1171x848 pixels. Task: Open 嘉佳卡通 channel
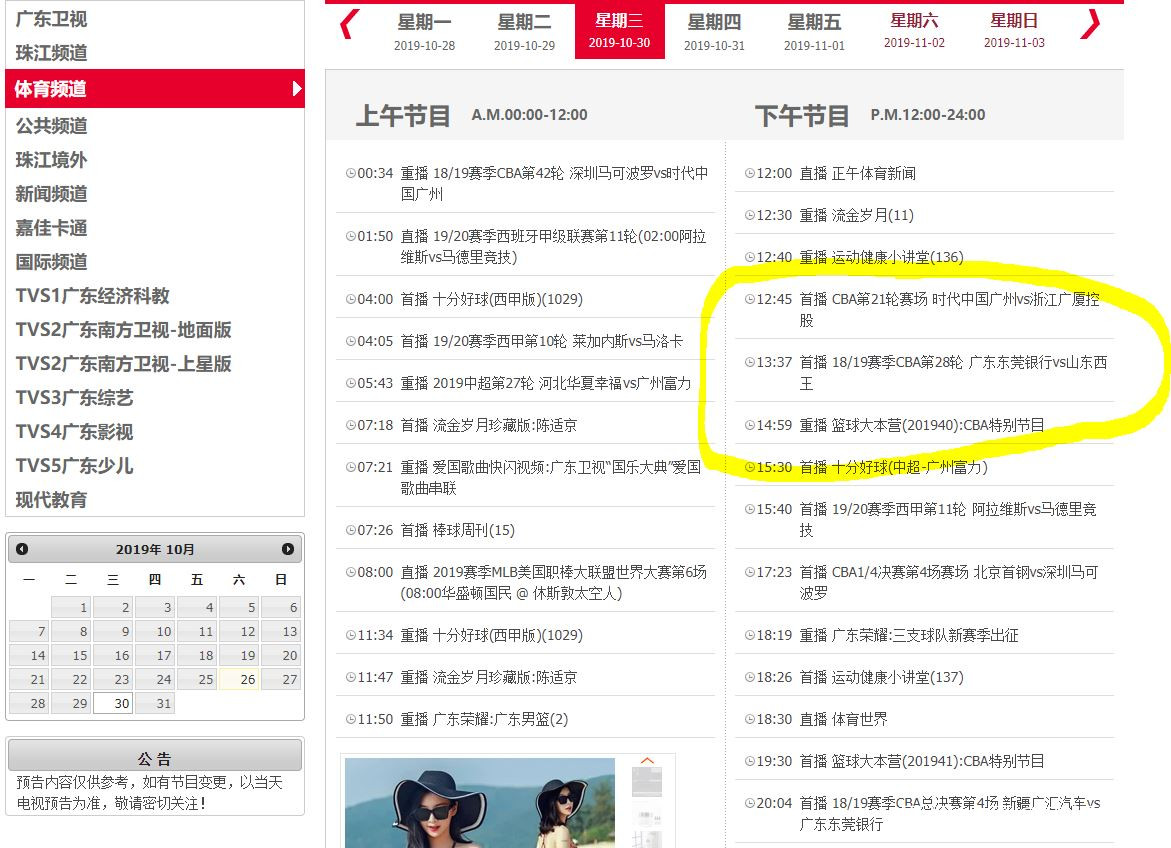click(x=52, y=228)
